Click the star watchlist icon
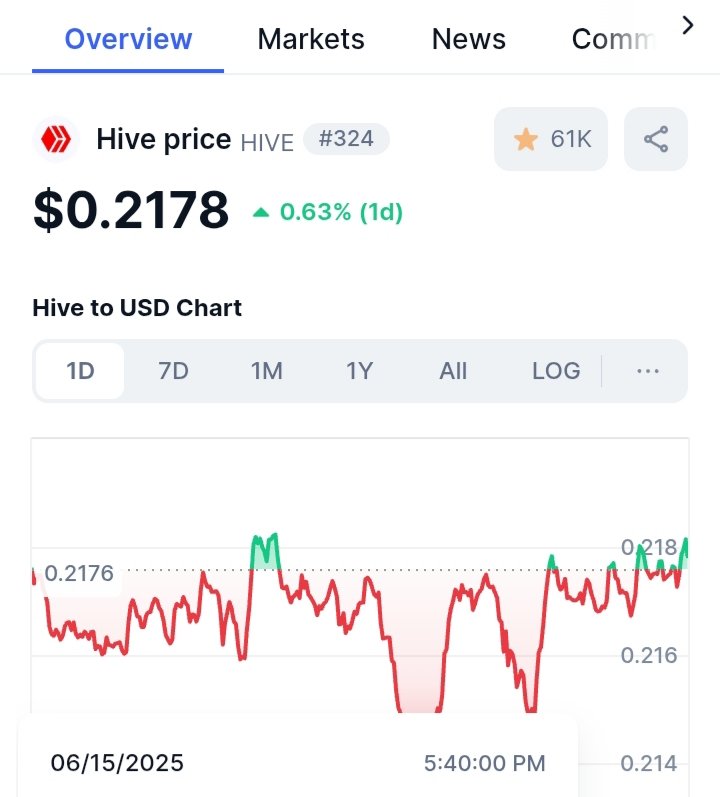The height and width of the screenshot is (797, 720). click(525, 139)
